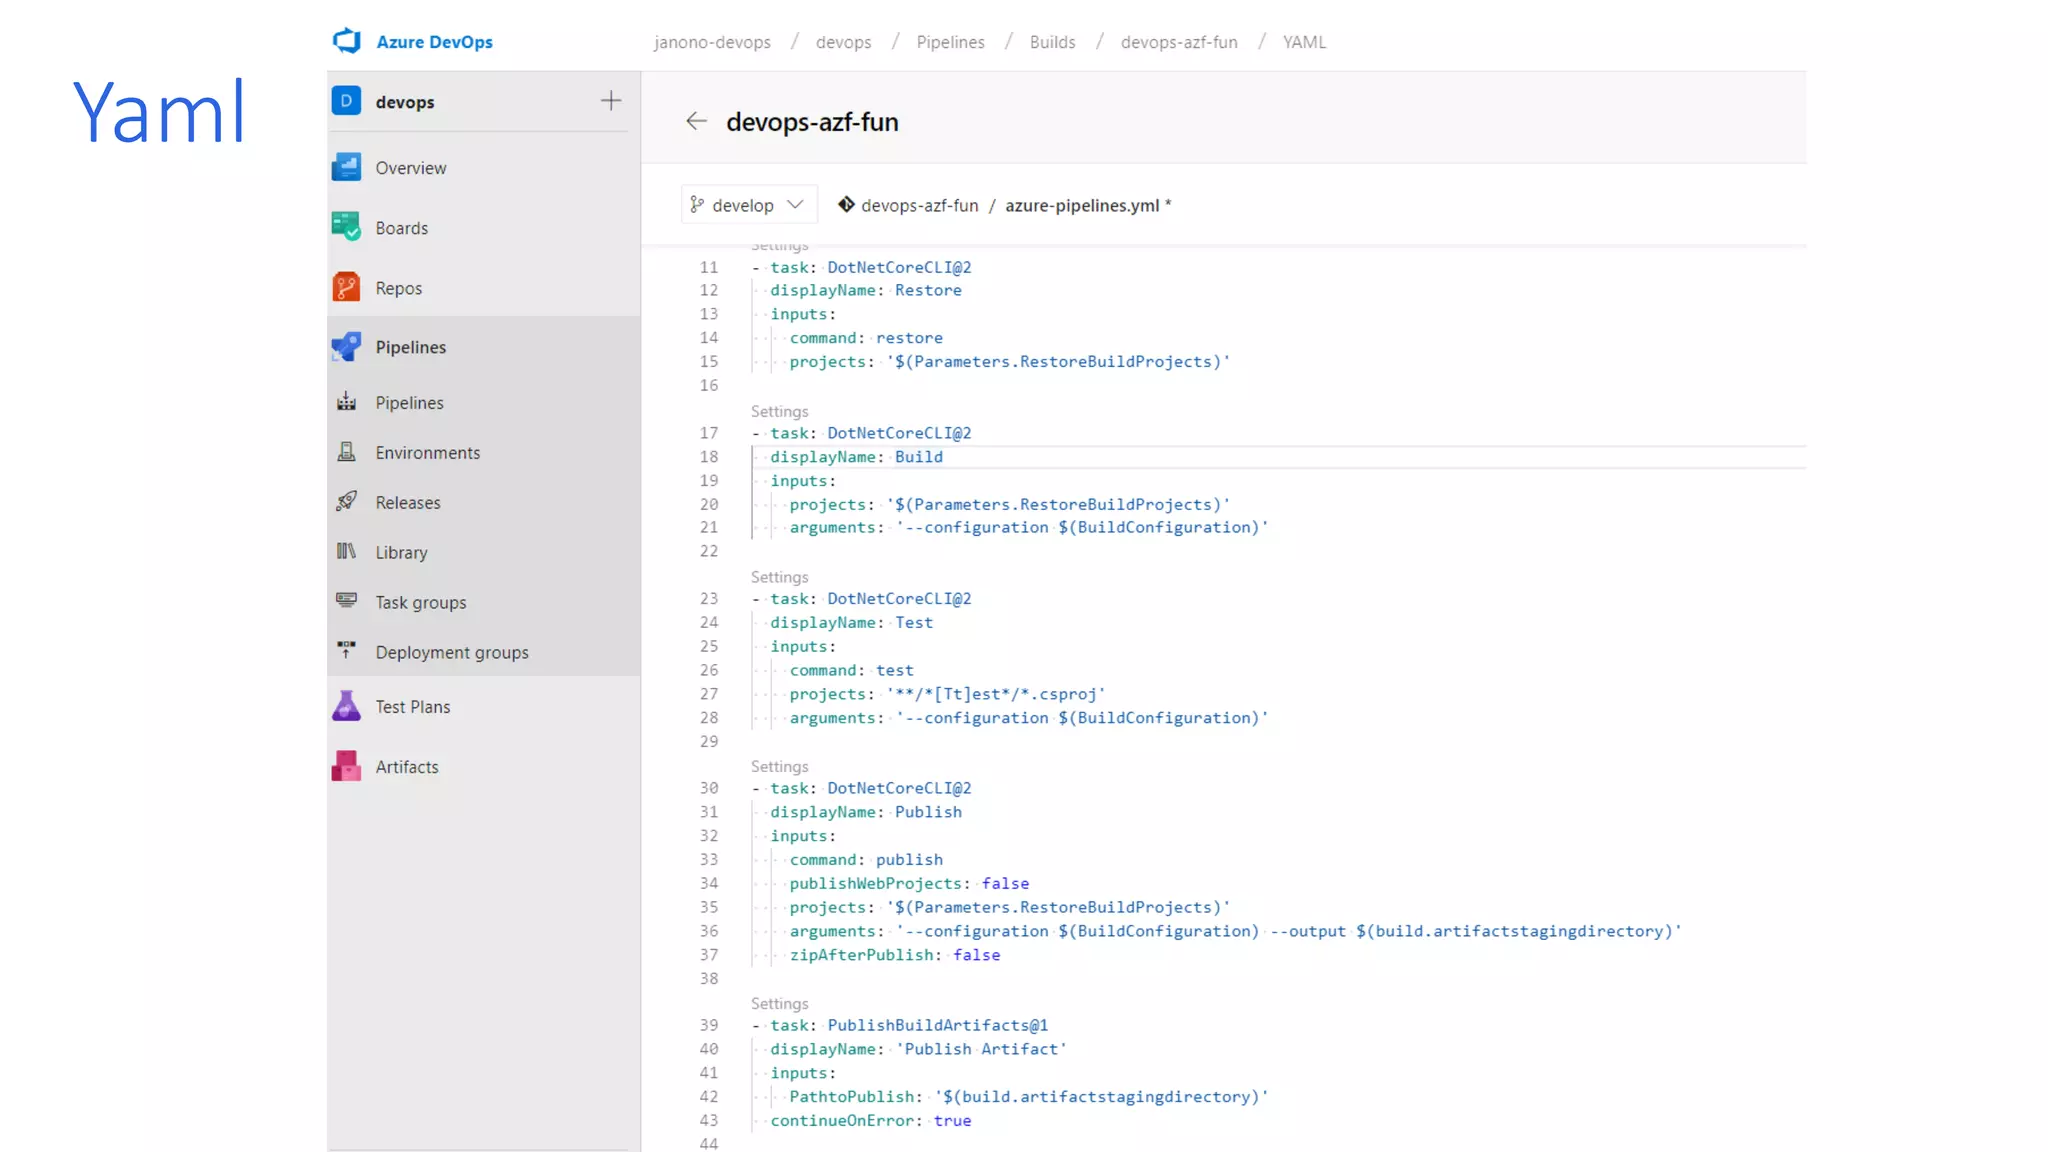This screenshot has height=1152, width=2048.
Task: Open the Boards section icon
Action: point(346,227)
